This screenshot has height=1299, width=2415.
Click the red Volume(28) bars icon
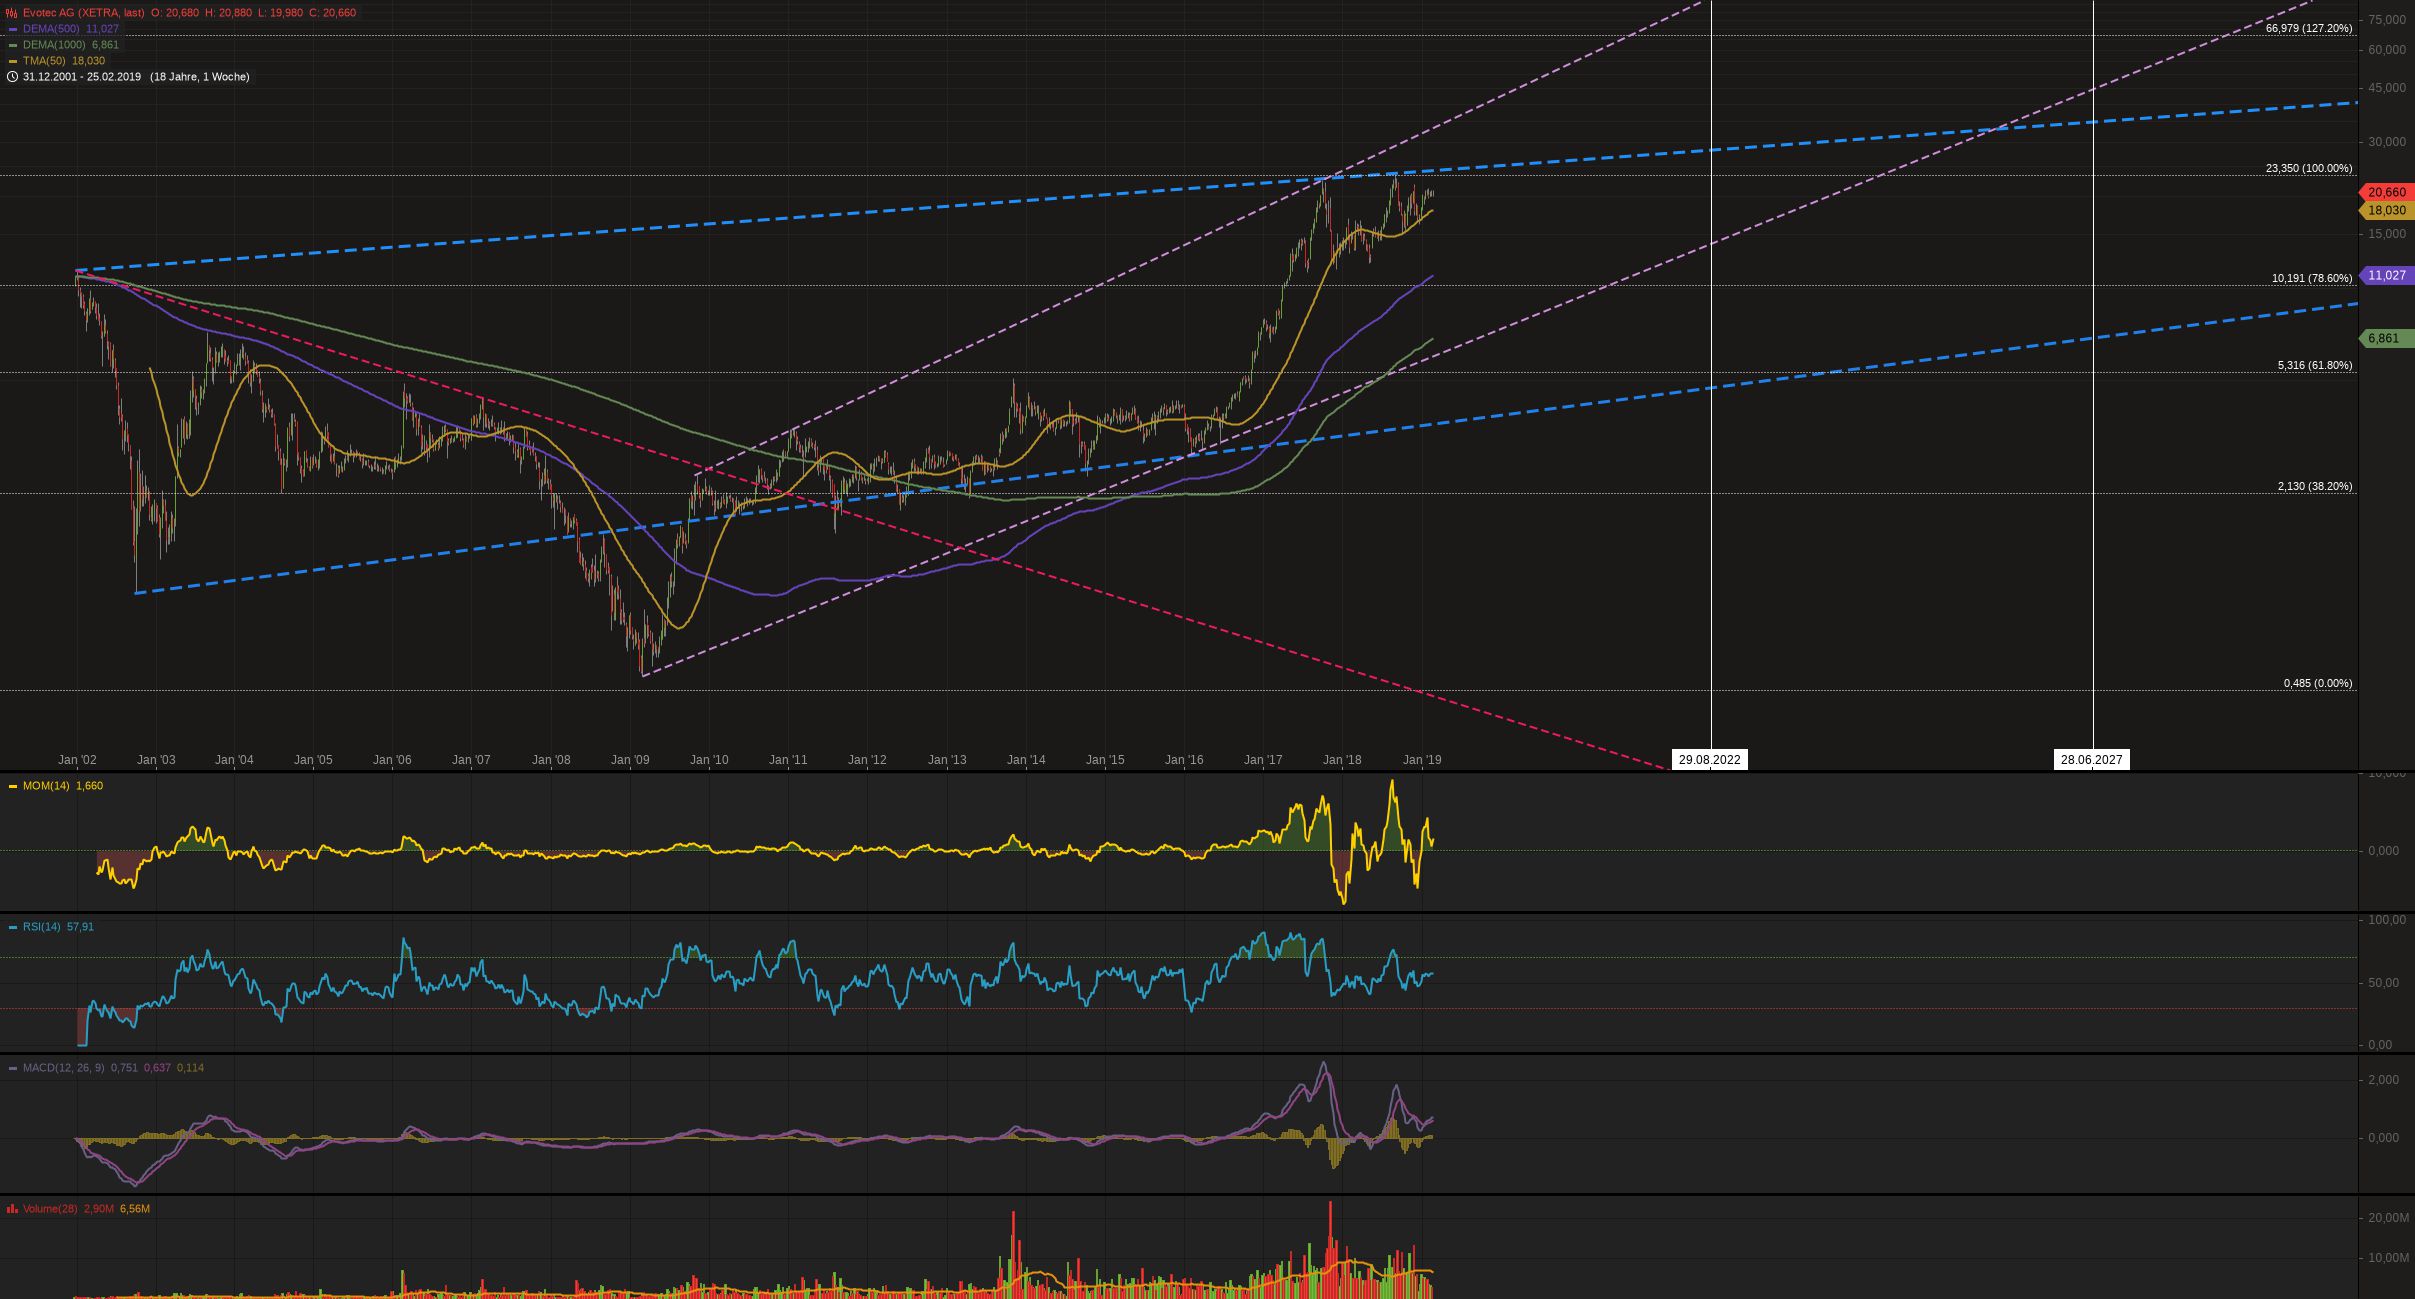click(x=12, y=1209)
